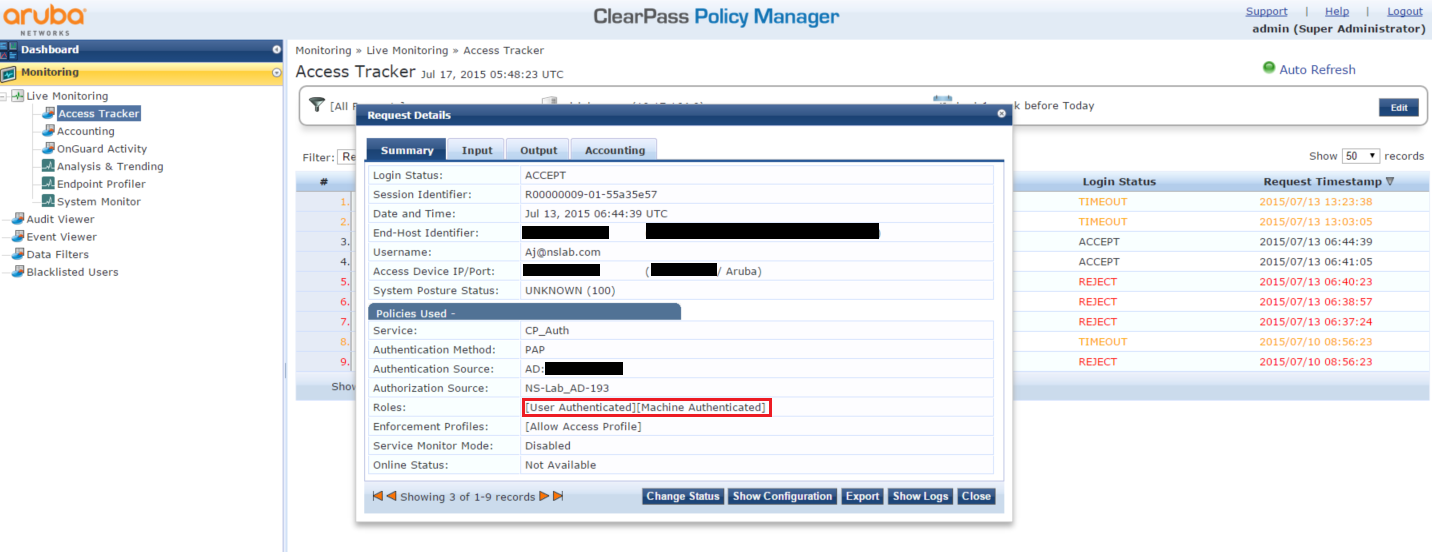Click the Logout link
This screenshot has height=552, width=1432.
coord(1405,11)
